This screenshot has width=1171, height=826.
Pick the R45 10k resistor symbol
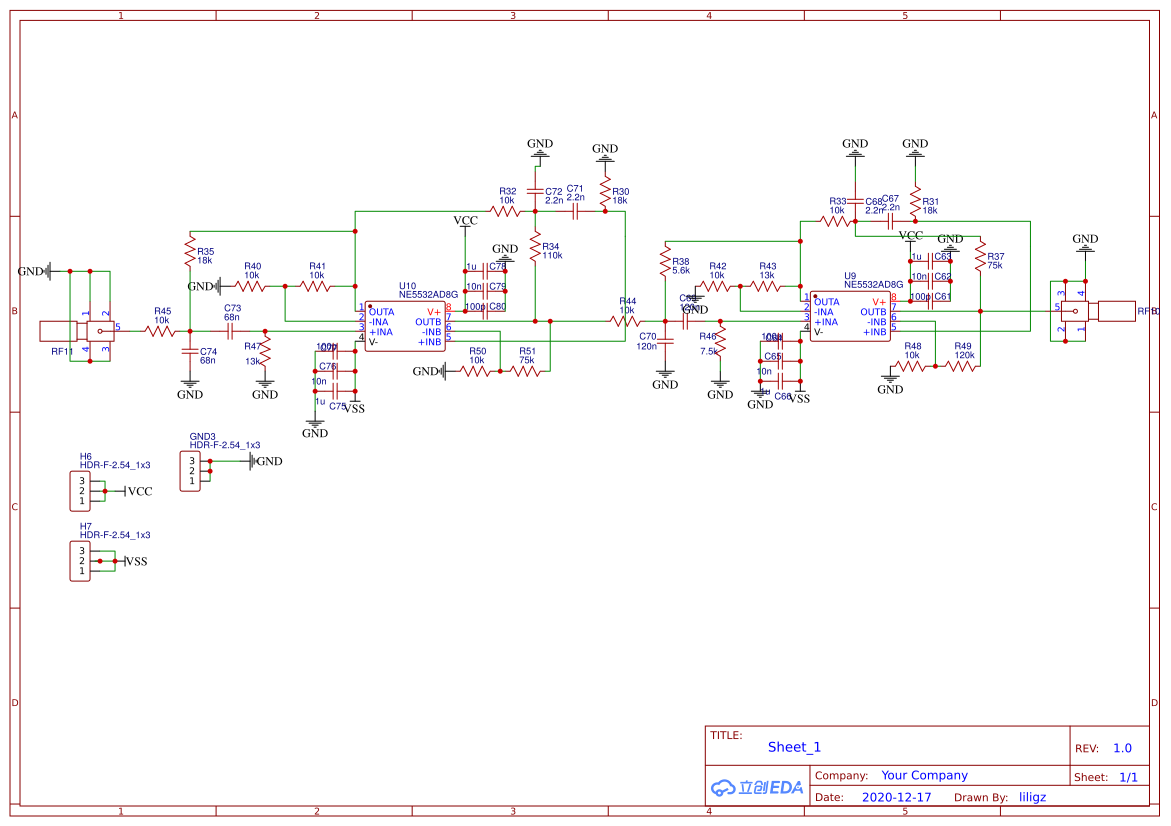pyautogui.click(x=160, y=331)
